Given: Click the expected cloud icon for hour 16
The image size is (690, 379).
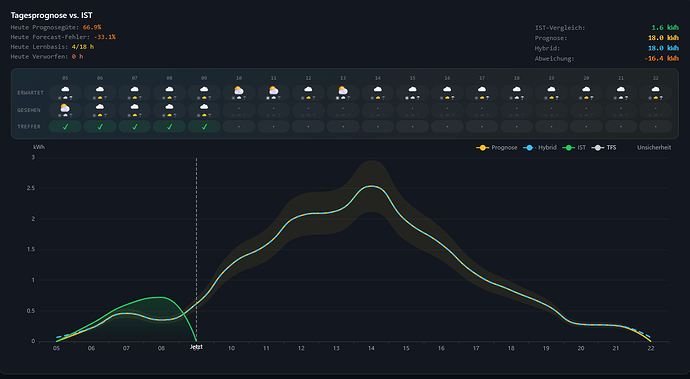Looking at the screenshot, I should click(x=447, y=89).
